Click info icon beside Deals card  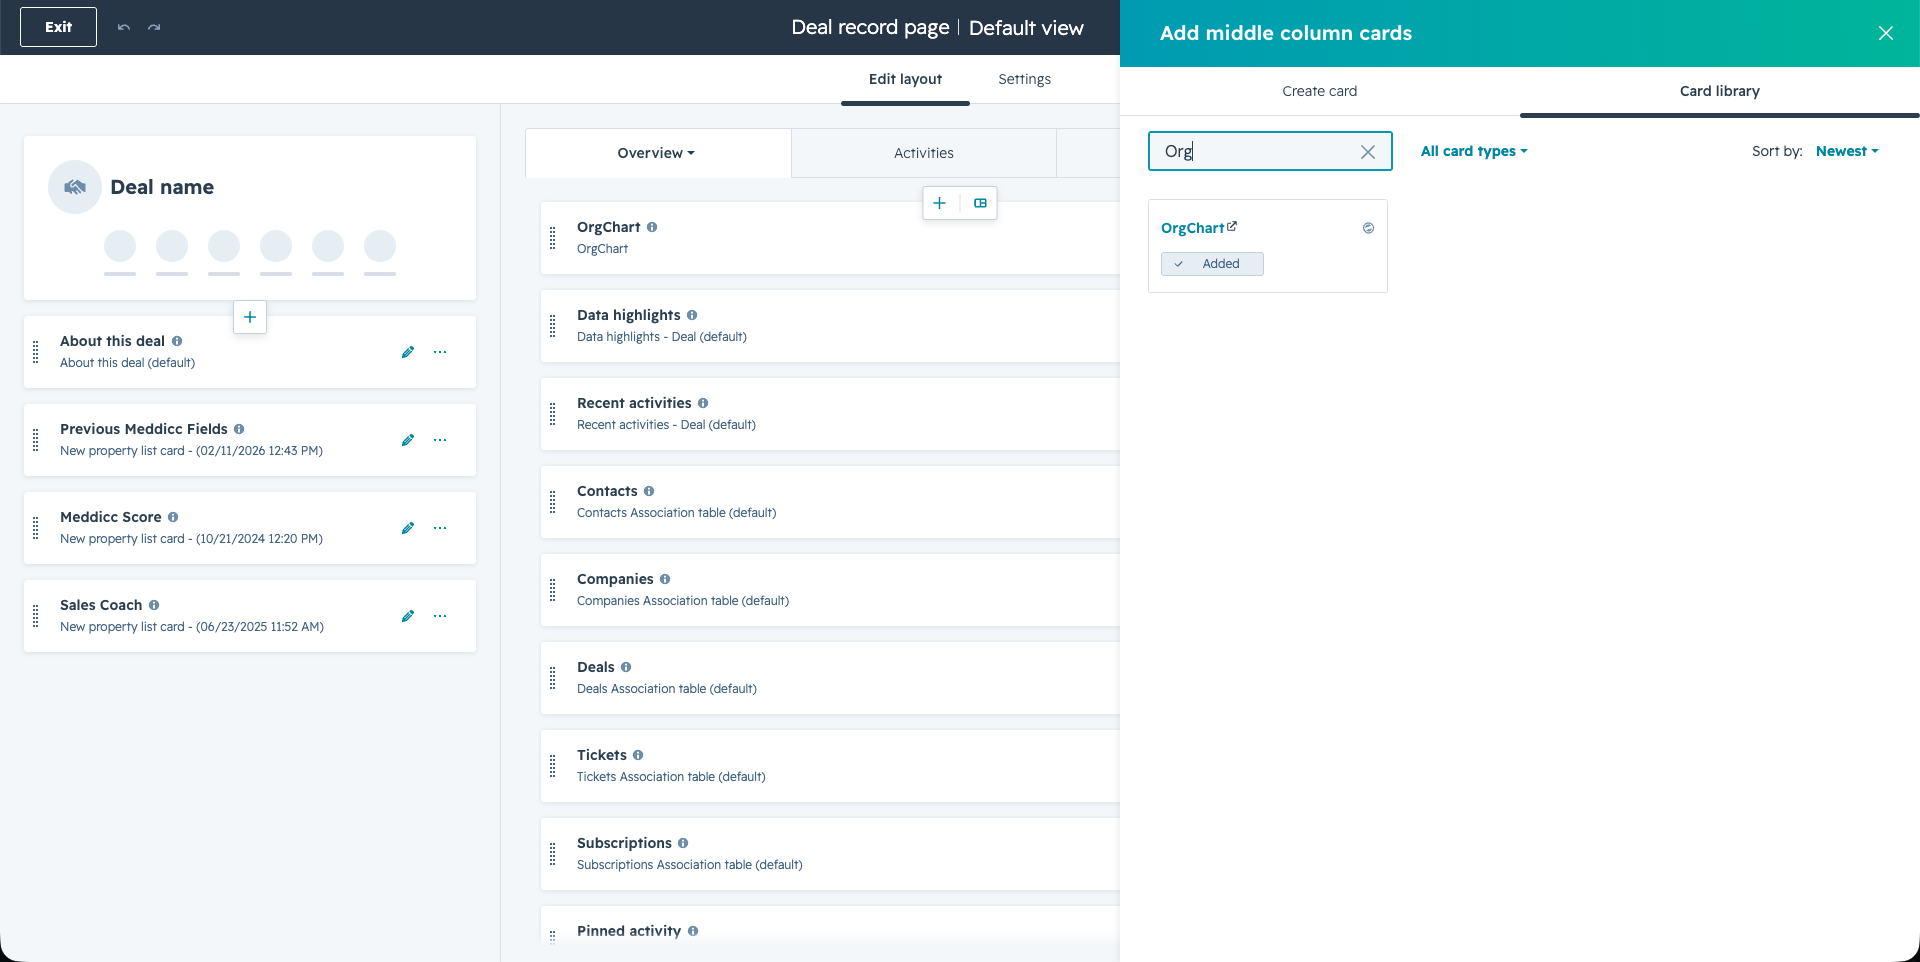tap(626, 667)
